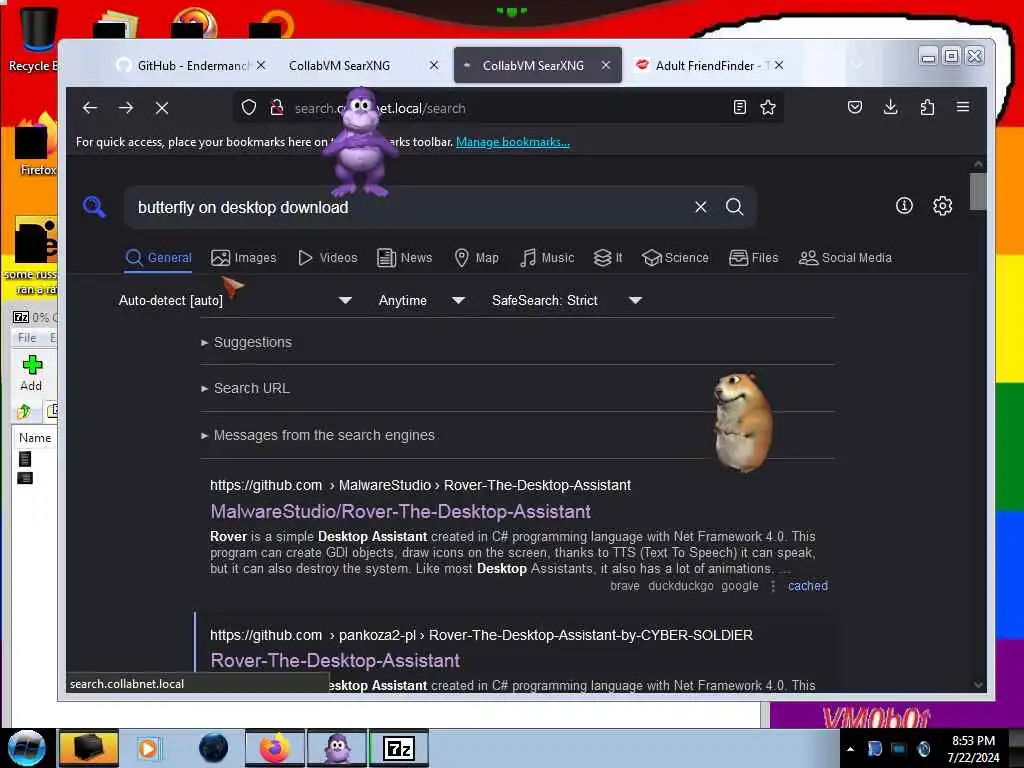Viewport: 1024px width, 768px height.
Task: Switch to the Music search tab
Action: pos(547,258)
